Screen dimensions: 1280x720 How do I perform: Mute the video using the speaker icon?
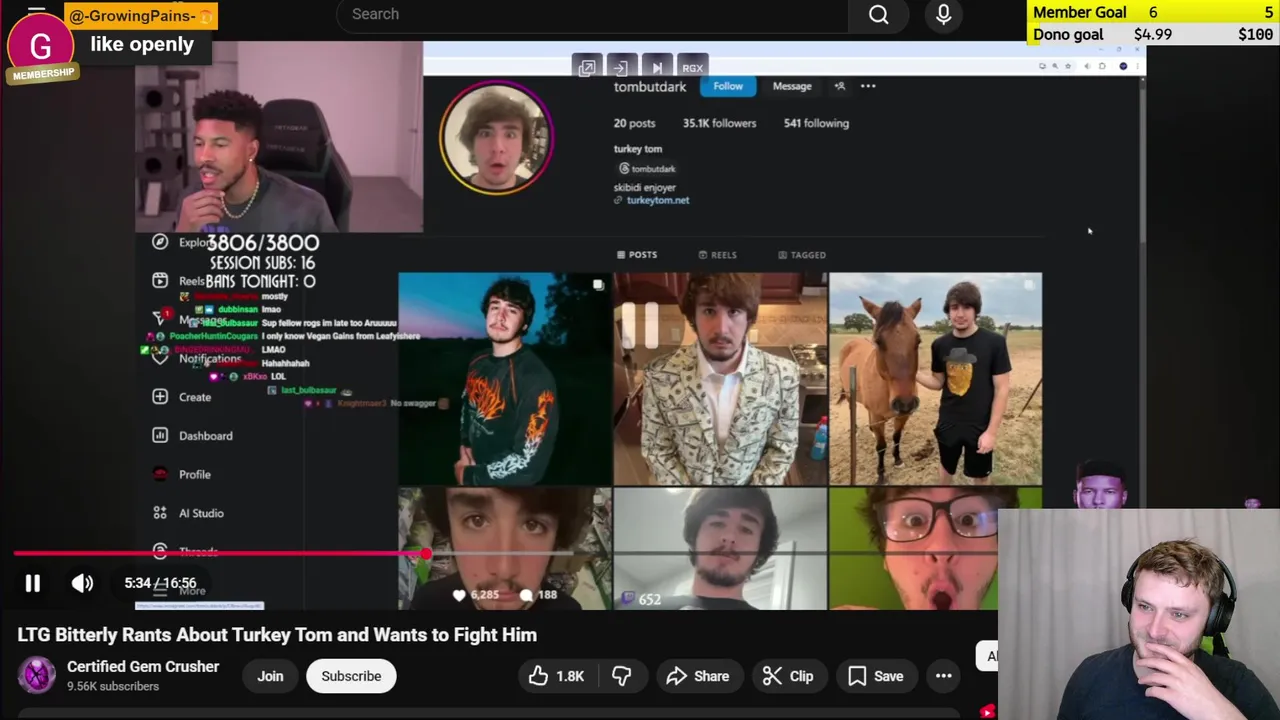click(82, 583)
